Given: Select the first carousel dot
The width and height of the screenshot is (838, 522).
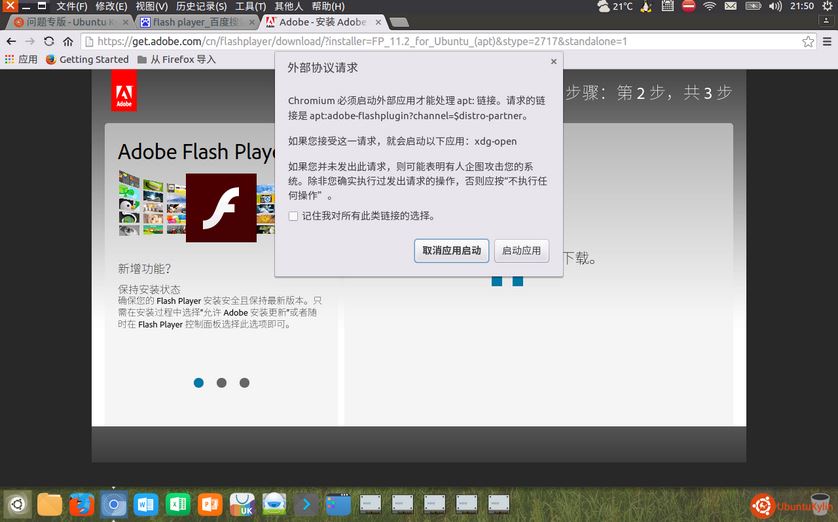Looking at the screenshot, I should coord(198,383).
